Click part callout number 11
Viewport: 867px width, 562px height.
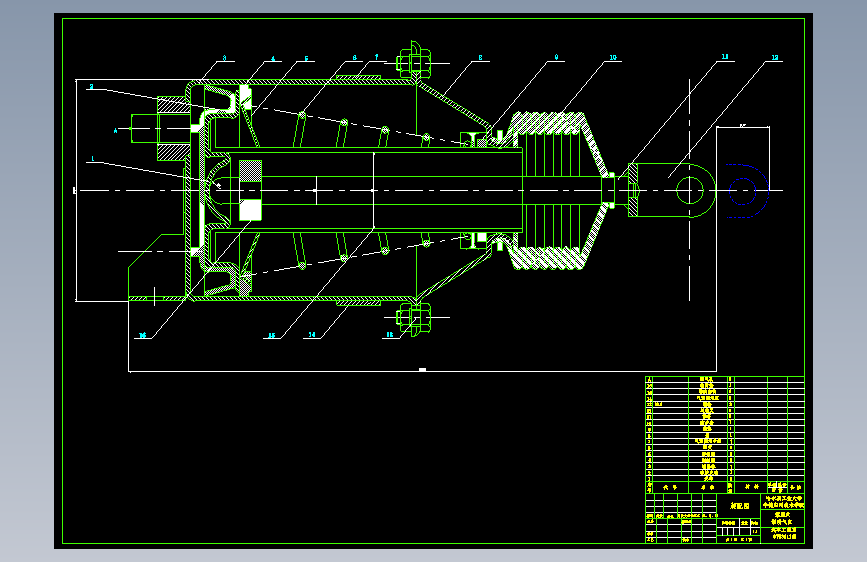click(x=725, y=57)
